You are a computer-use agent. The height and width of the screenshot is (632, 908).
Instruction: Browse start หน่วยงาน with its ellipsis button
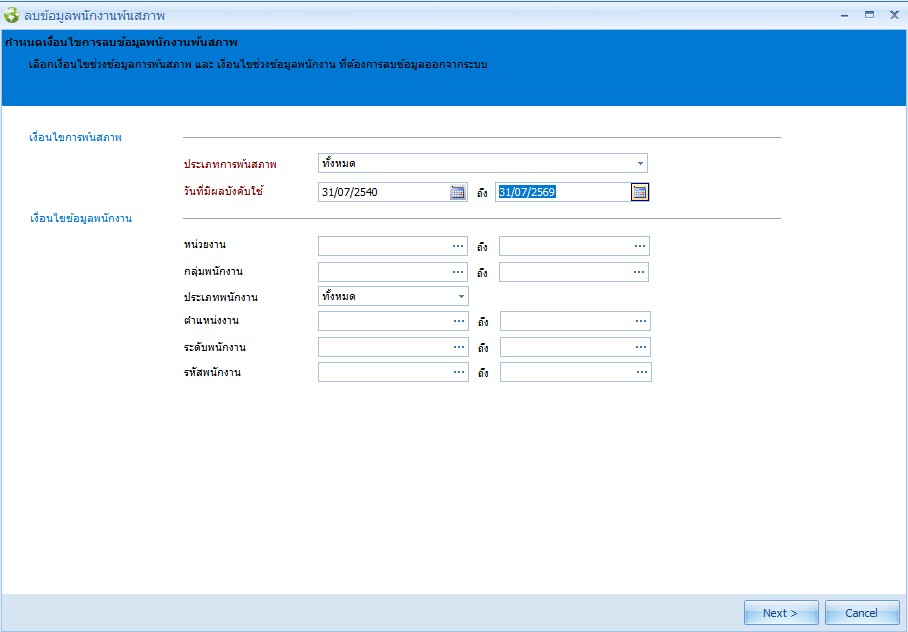pos(458,246)
